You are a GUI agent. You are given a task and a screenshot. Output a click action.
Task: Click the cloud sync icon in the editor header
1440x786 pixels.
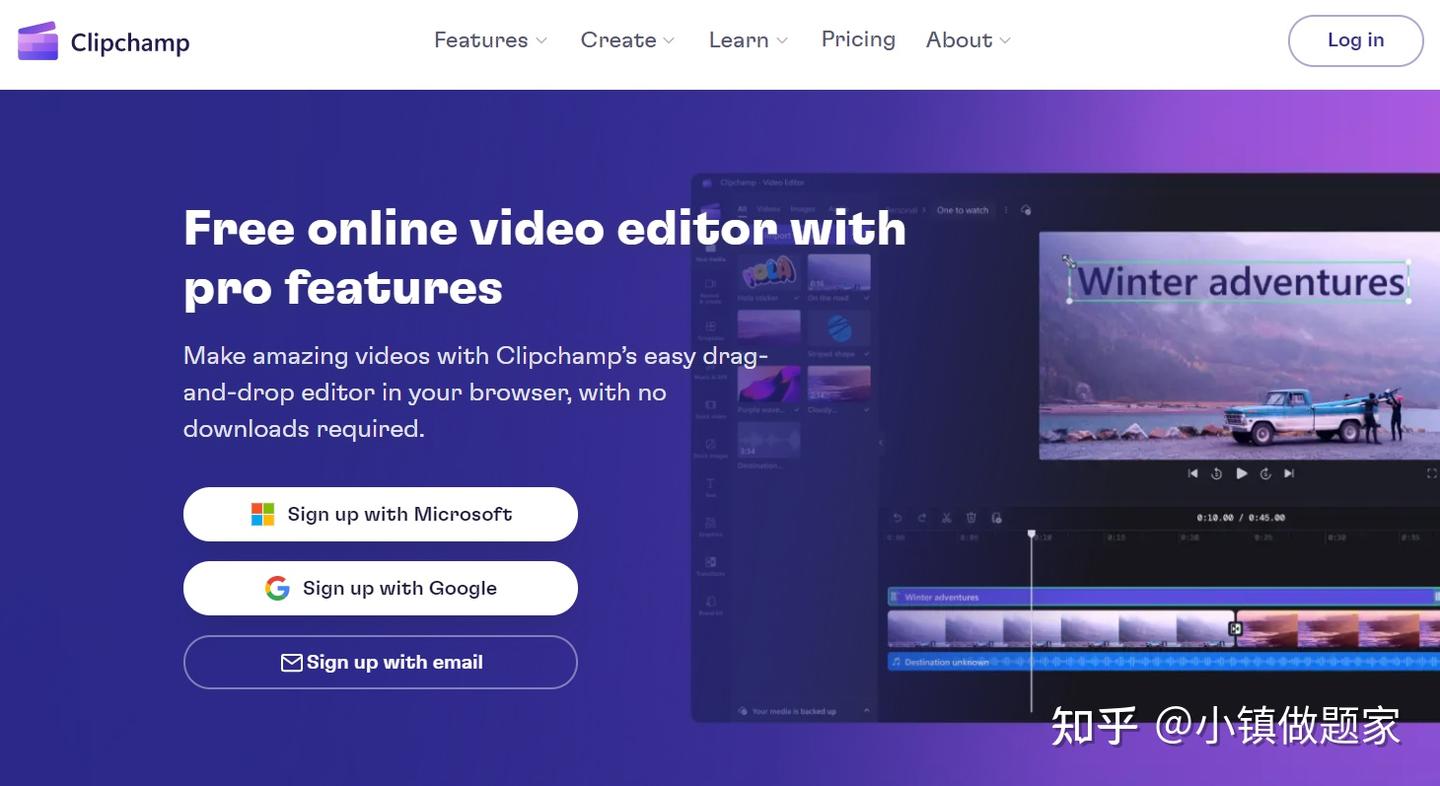pyautogui.click(x=1026, y=210)
